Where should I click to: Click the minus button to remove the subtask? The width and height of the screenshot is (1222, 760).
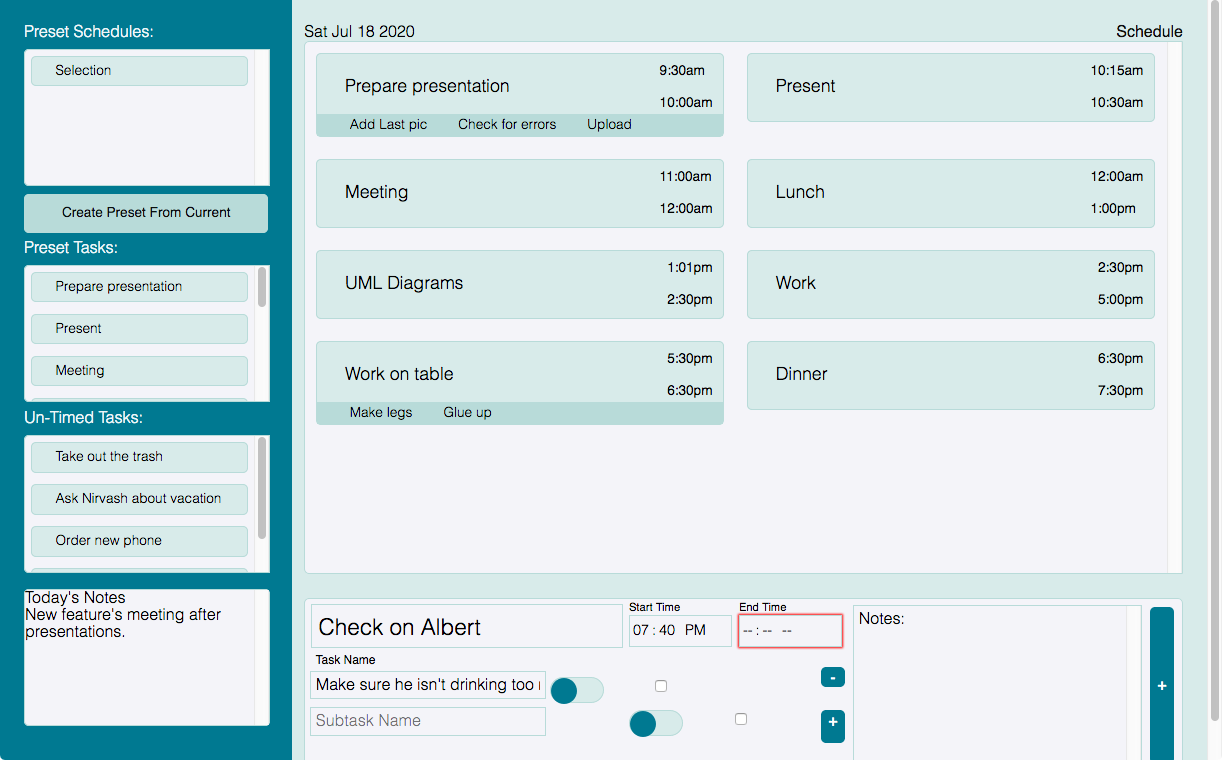click(832, 677)
